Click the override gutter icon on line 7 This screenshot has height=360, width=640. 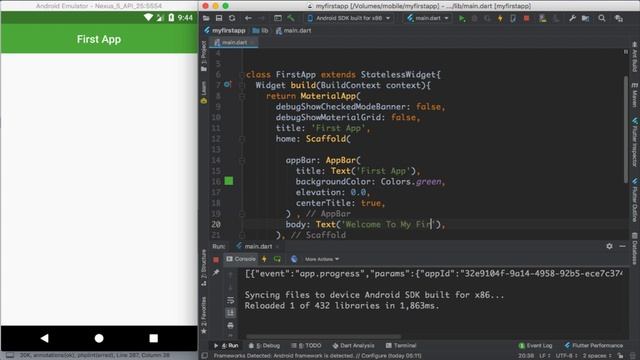coord(227,84)
